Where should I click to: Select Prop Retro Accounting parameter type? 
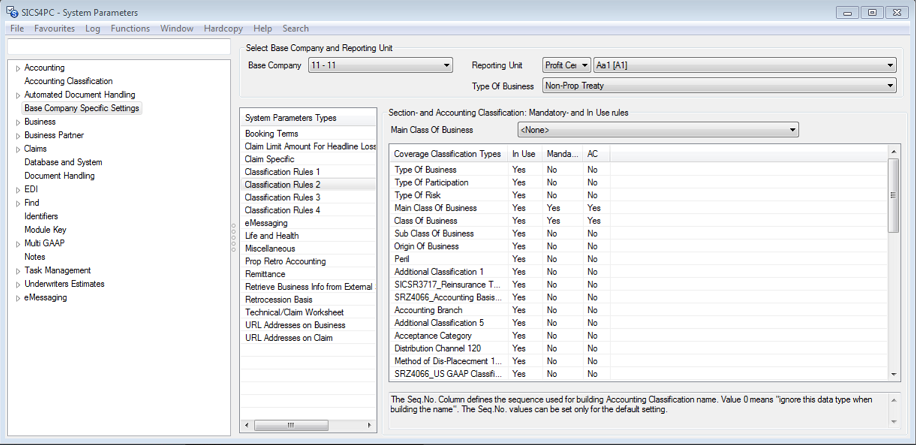click(x=286, y=261)
